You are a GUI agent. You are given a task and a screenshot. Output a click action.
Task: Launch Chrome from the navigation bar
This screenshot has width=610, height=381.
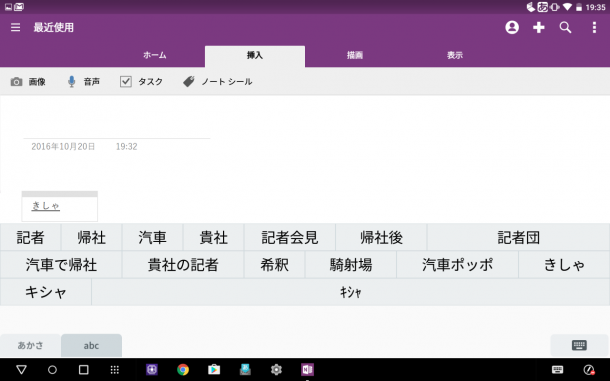[x=183, y=370]
